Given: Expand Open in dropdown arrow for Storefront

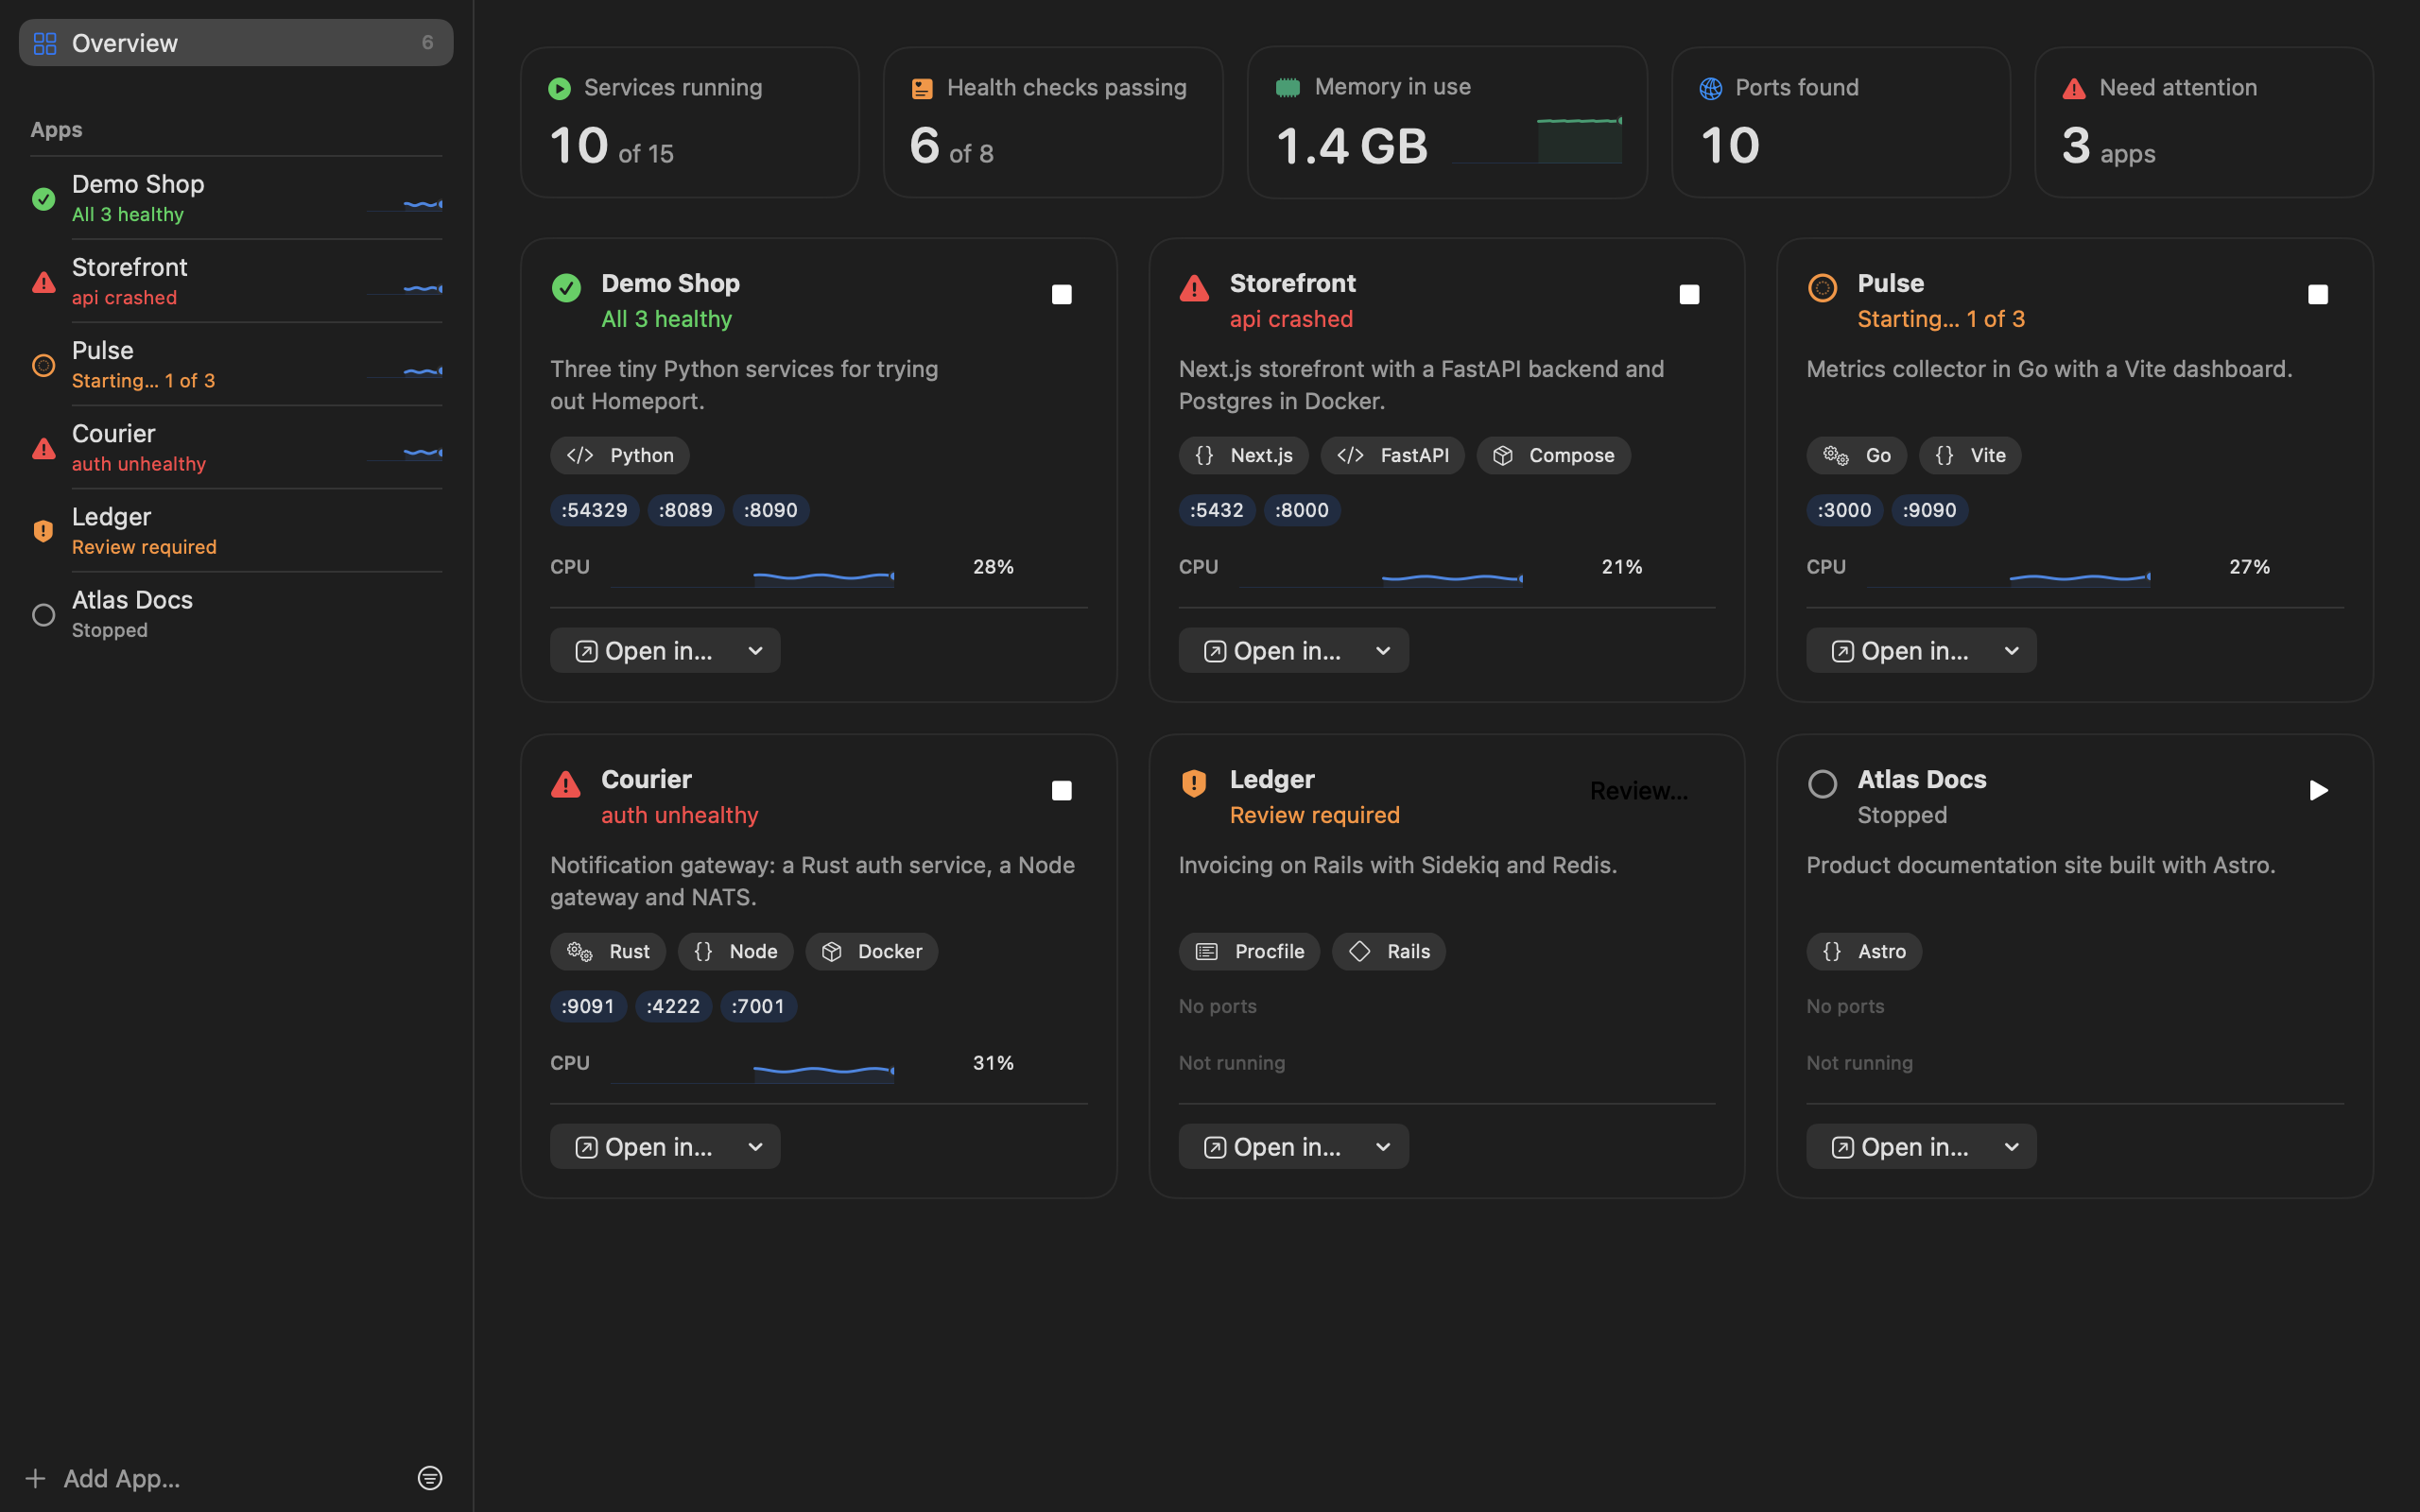Looking at the screenshot, I should 1383,651.
